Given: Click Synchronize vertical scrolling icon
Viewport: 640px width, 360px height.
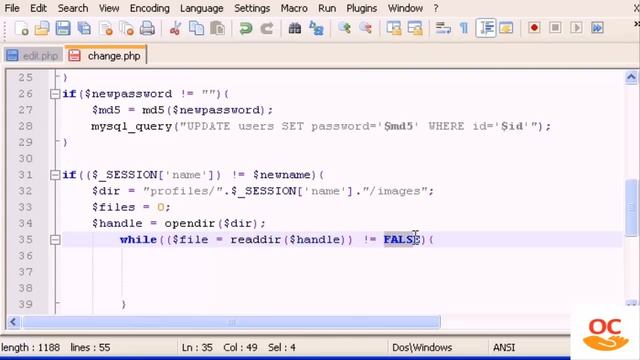Looking at the screenshot, I should pos(394,28).
